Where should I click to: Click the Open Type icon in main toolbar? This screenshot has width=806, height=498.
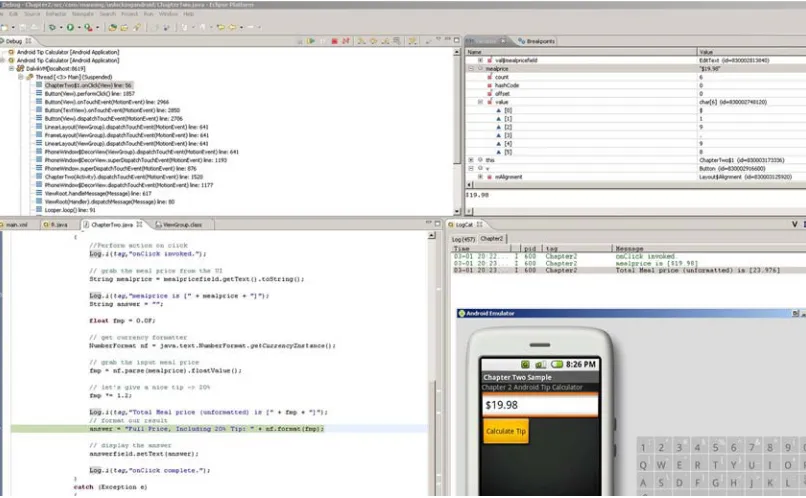113,27
